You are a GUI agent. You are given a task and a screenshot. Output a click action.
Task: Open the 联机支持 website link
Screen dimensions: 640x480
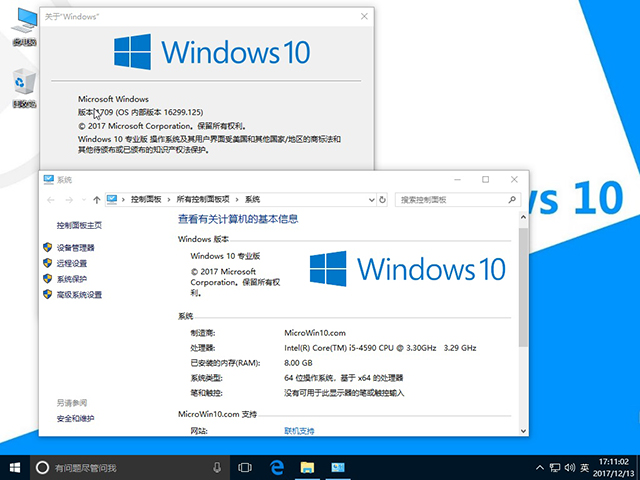click(x=299, y=431)
